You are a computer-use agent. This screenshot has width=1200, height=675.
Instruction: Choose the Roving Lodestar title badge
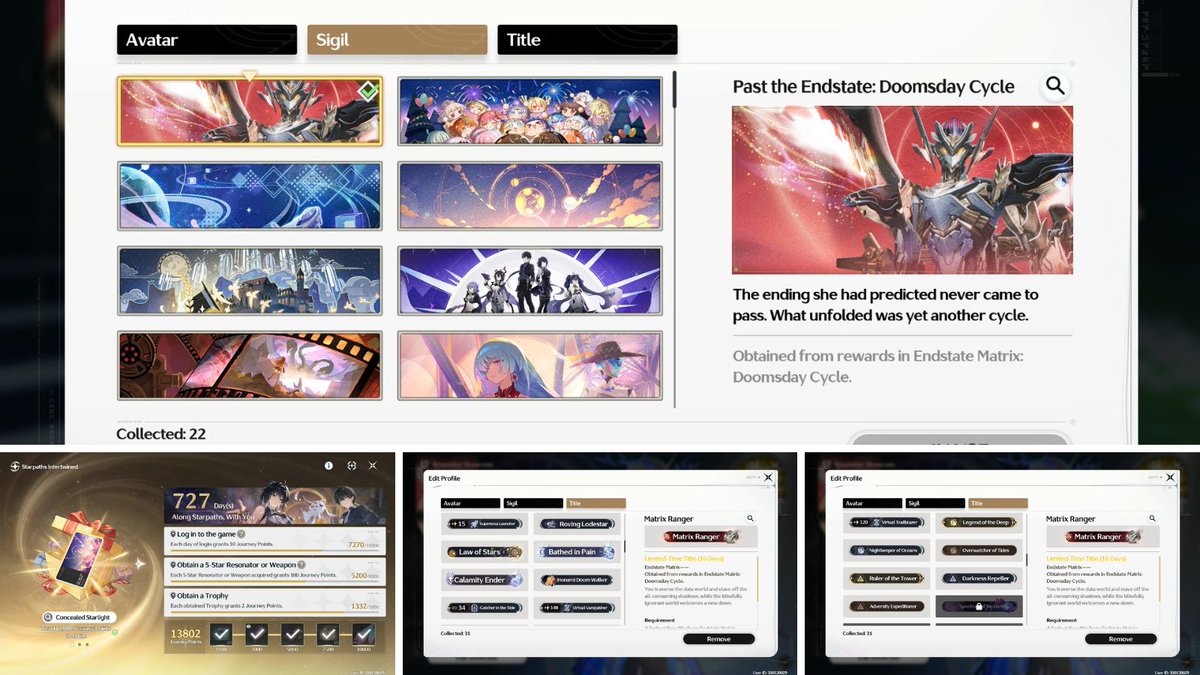(x=575, y=523)
